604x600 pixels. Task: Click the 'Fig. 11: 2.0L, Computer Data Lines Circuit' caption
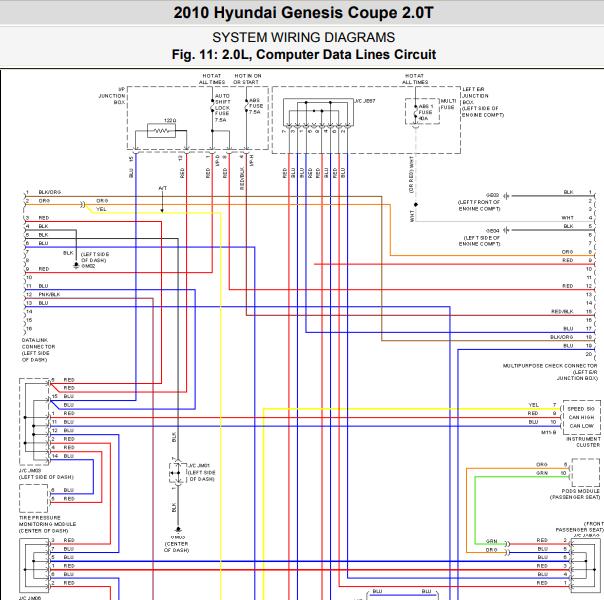(304, 54)
